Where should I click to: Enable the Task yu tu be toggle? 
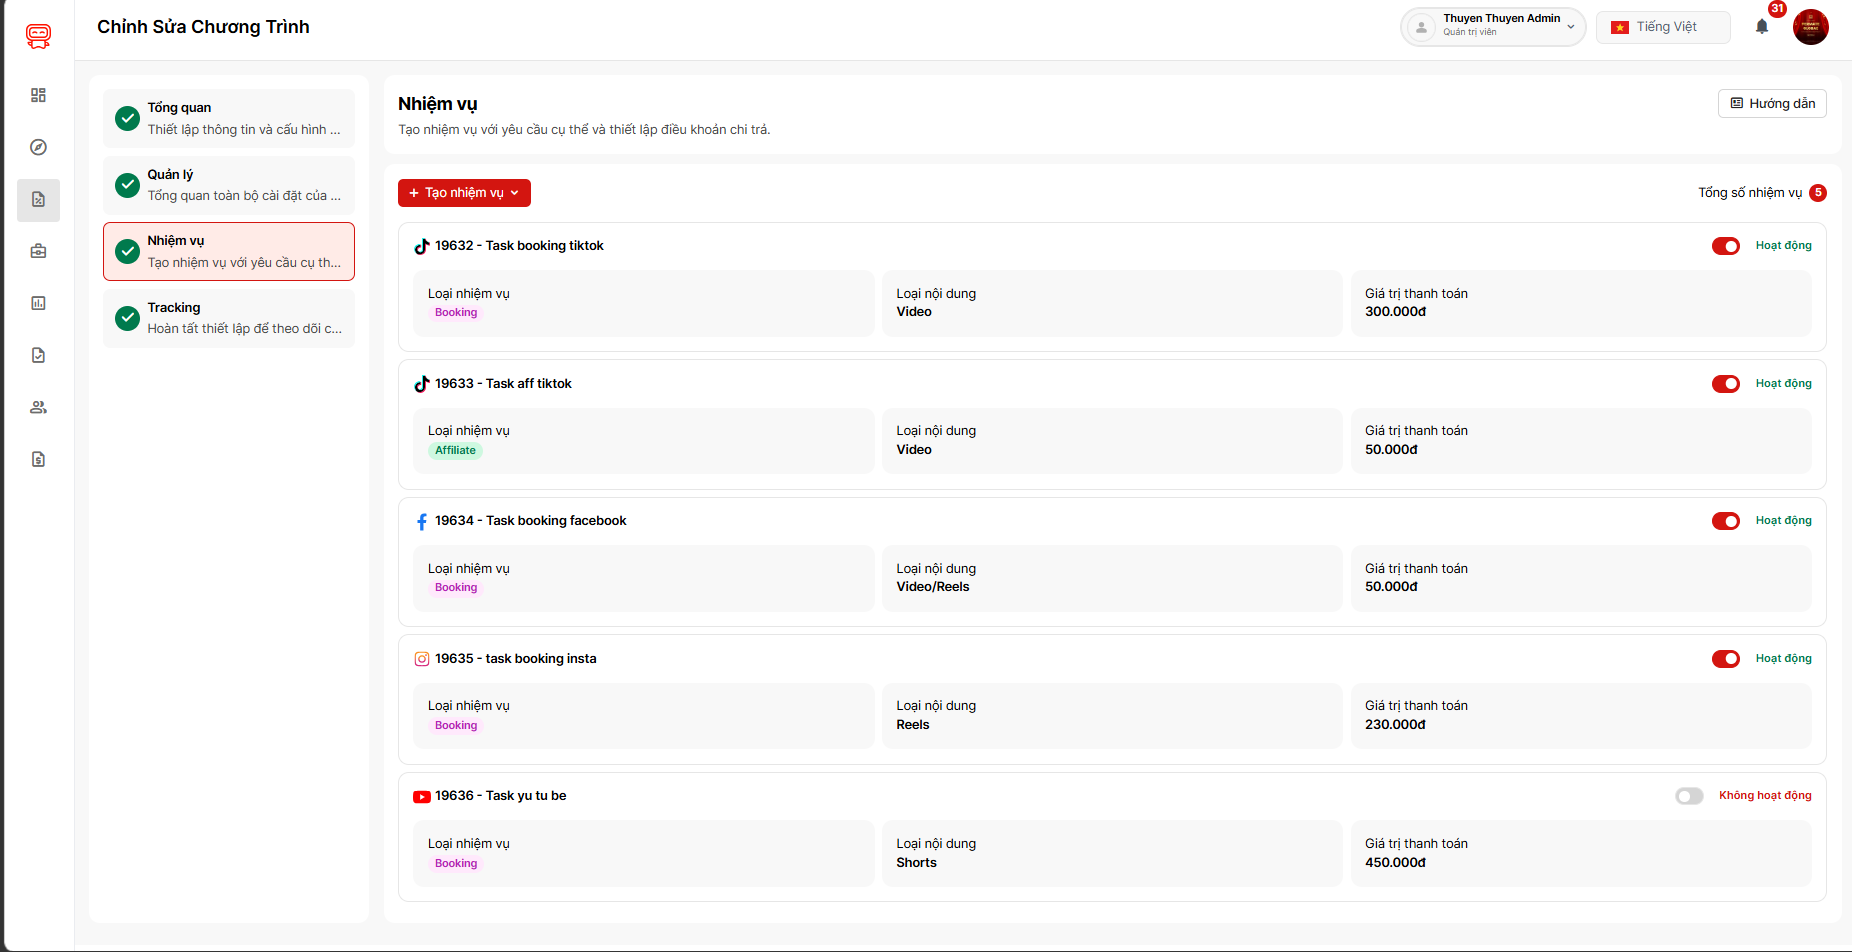[1689, 796]
